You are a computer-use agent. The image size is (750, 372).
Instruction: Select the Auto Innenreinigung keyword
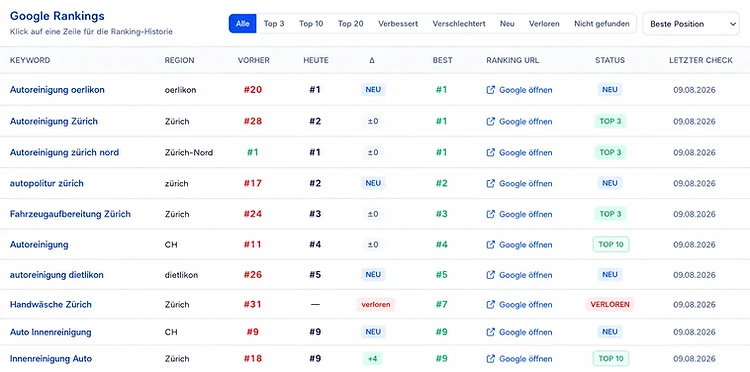click(x=50, y=332)
